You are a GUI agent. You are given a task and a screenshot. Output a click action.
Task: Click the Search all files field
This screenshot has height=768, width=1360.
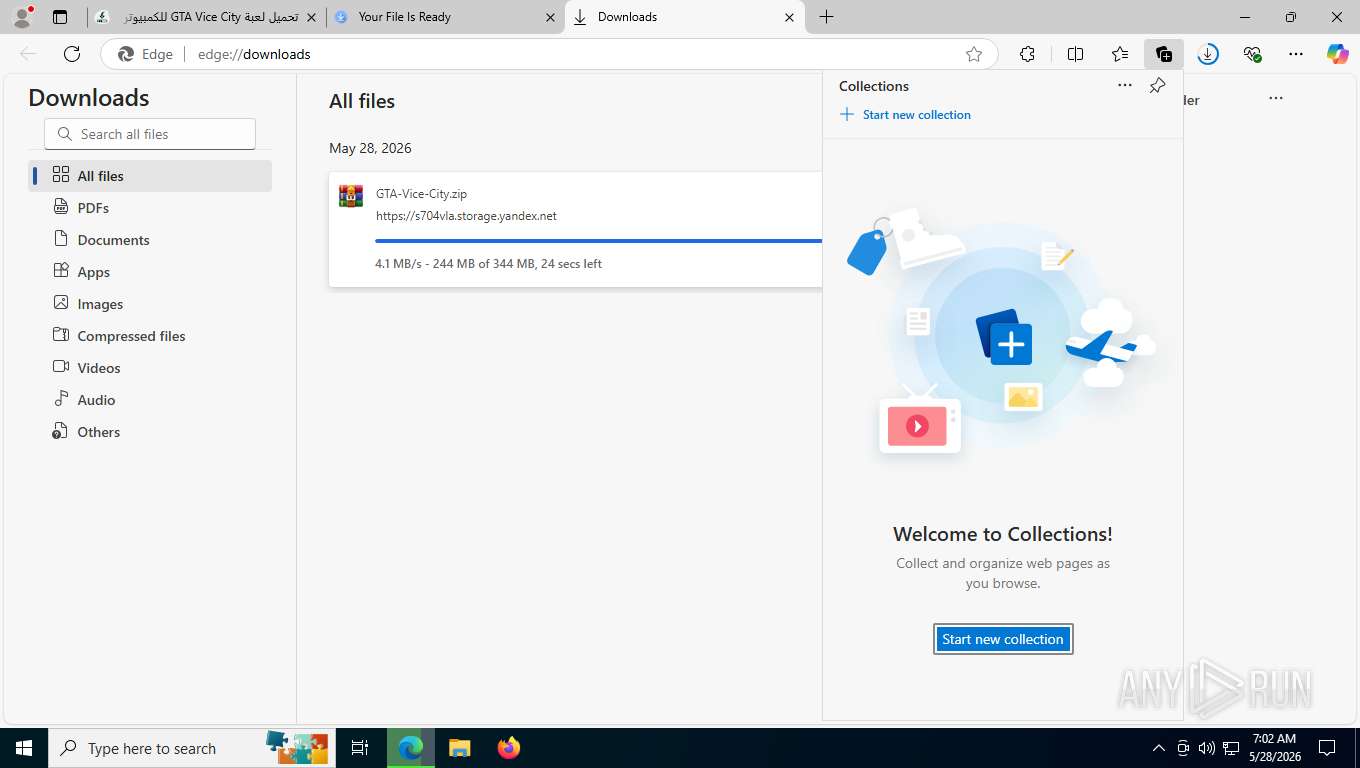(150, 134)
